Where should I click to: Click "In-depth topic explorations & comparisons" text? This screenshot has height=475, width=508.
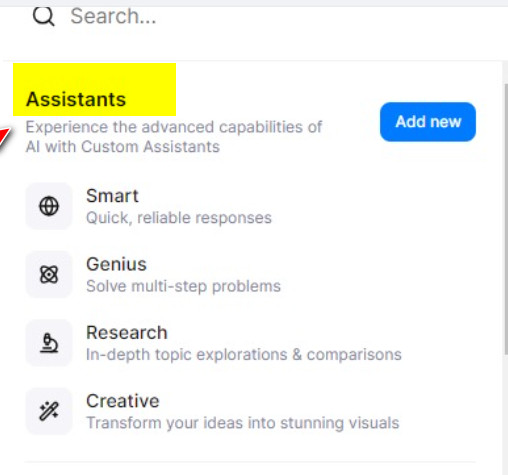(244, 355)
